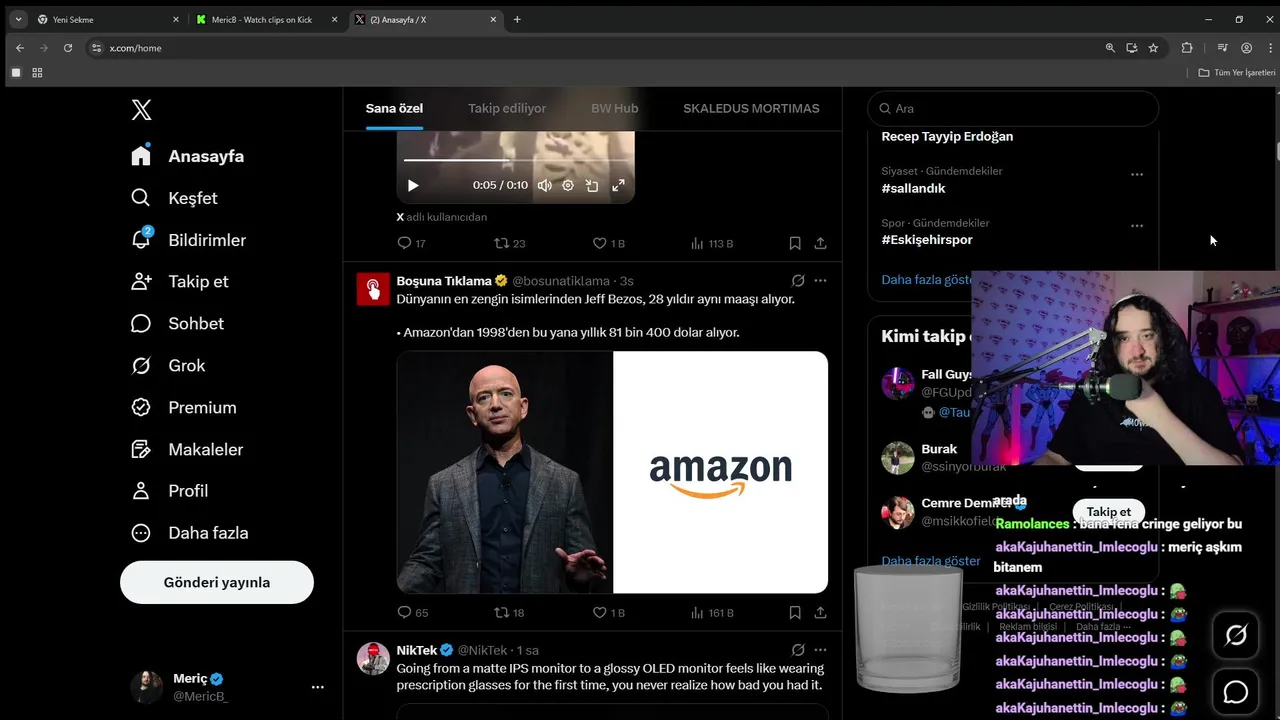
Task: Open Grok from sidebar
Action: (x=168, y=365)
